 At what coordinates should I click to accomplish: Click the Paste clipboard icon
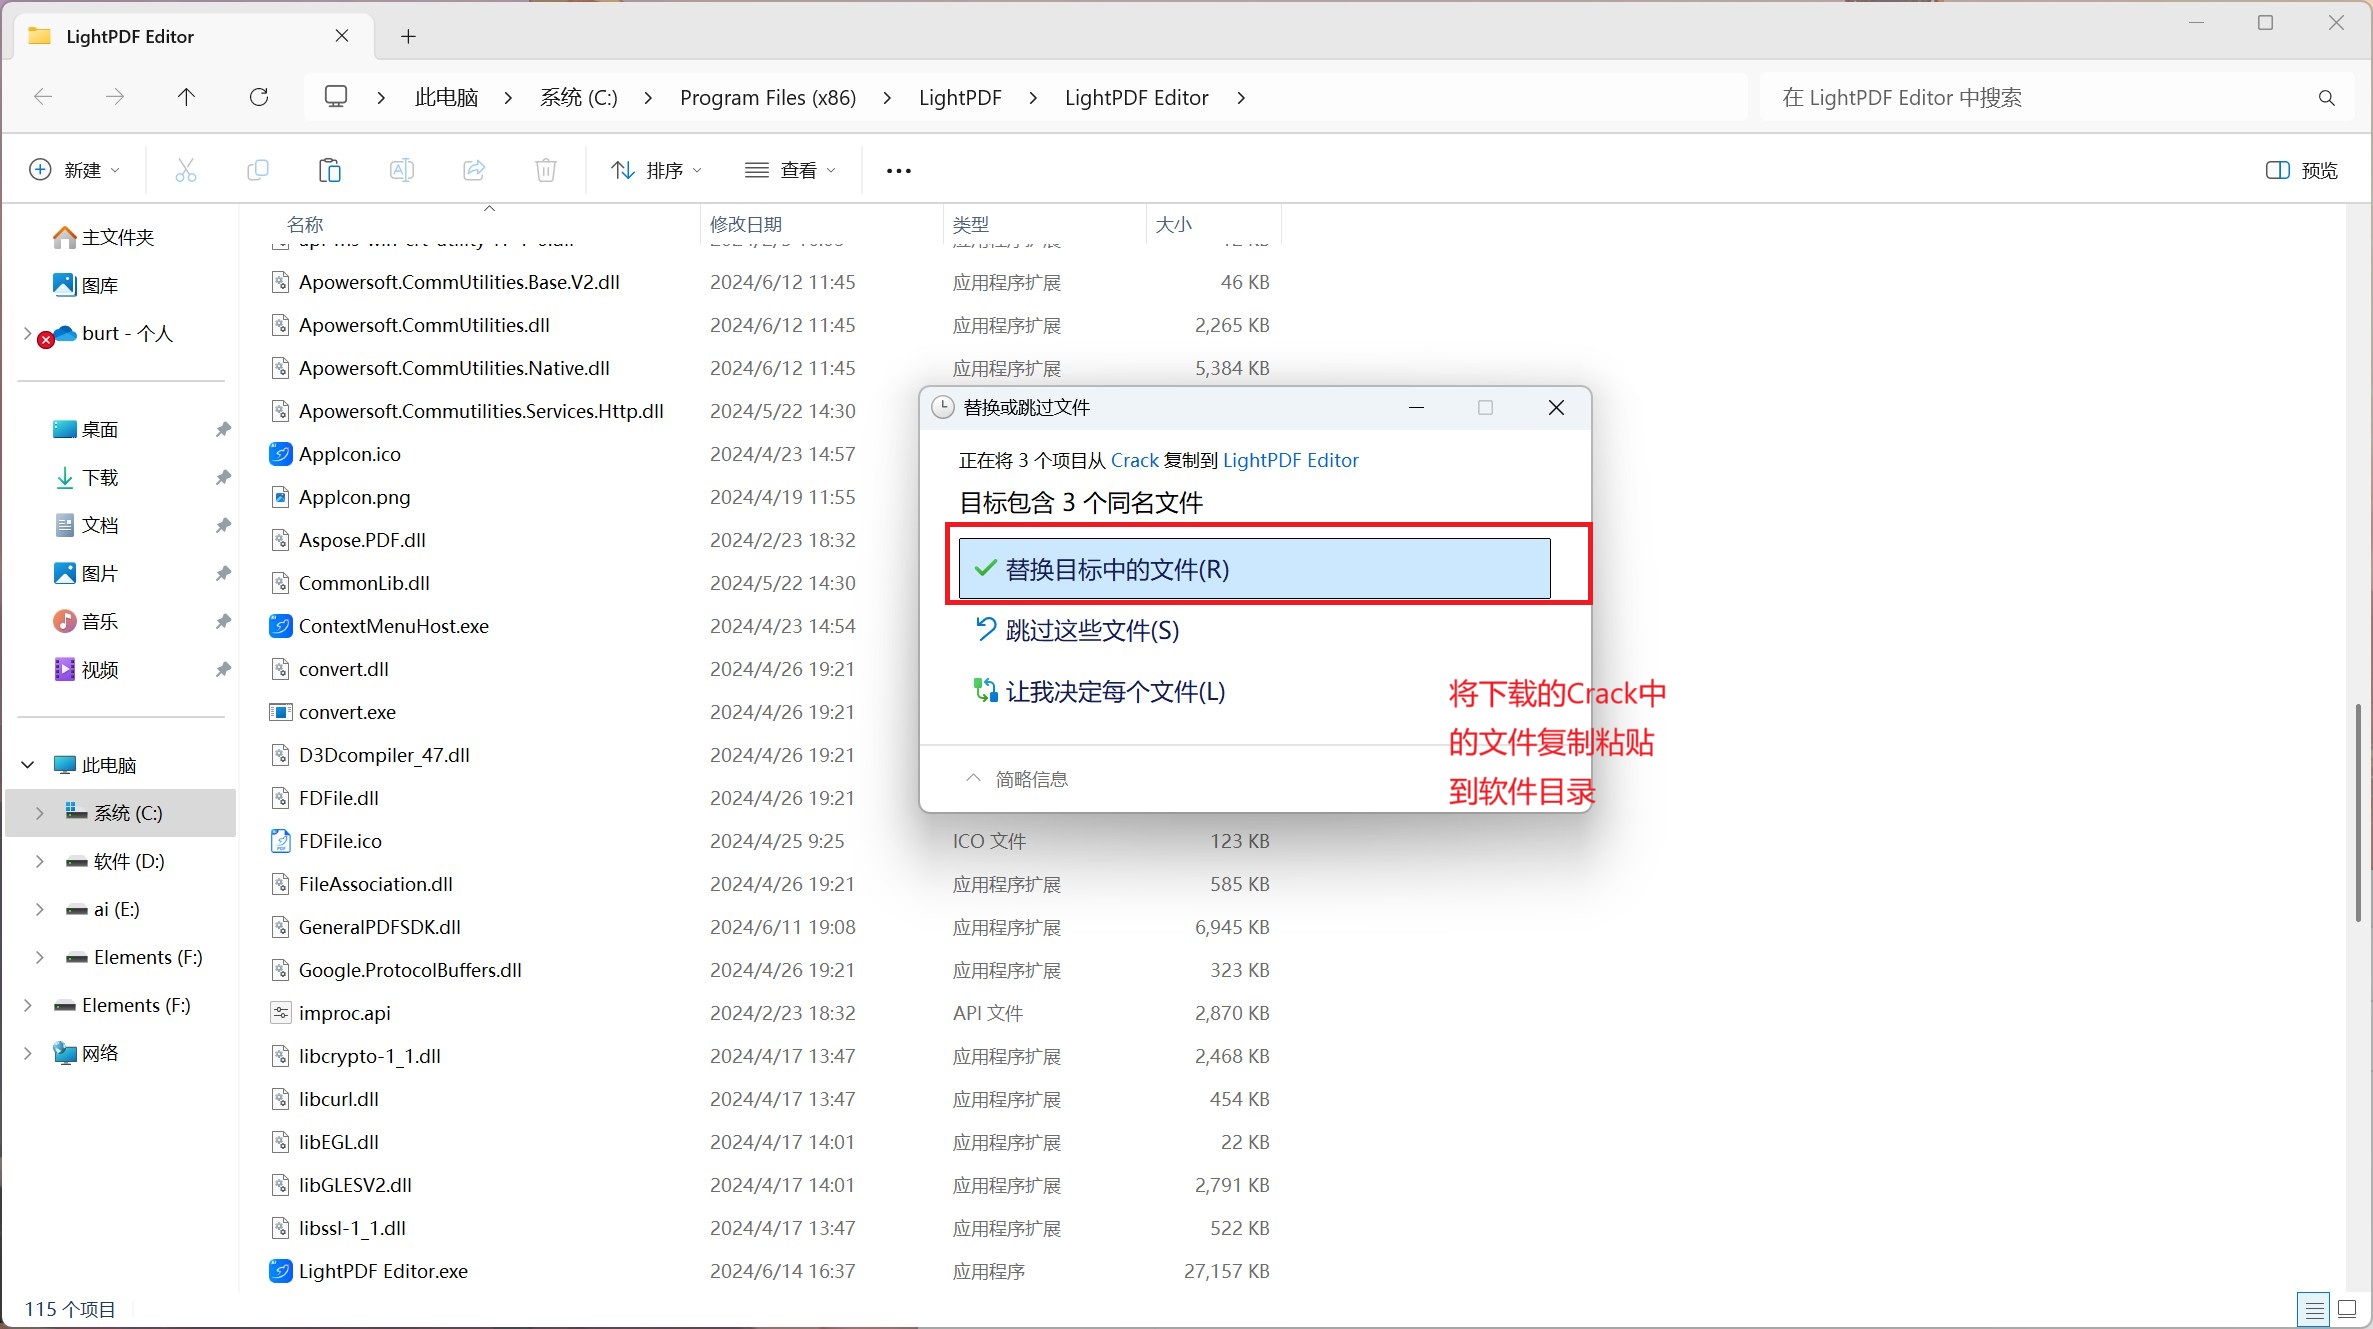point(329,170)
